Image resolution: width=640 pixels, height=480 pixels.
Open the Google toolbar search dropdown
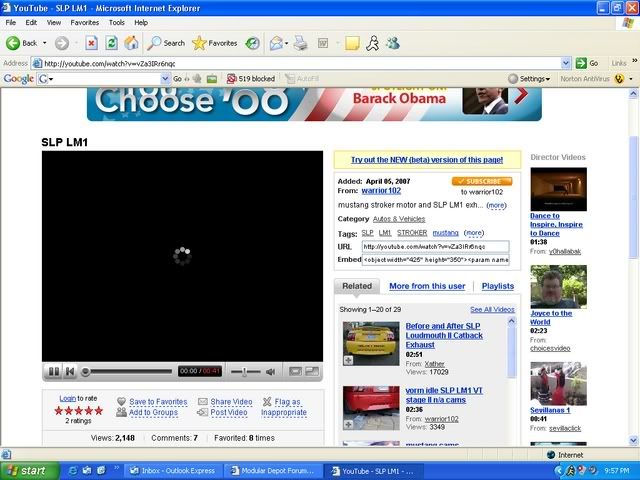[165, 78]
